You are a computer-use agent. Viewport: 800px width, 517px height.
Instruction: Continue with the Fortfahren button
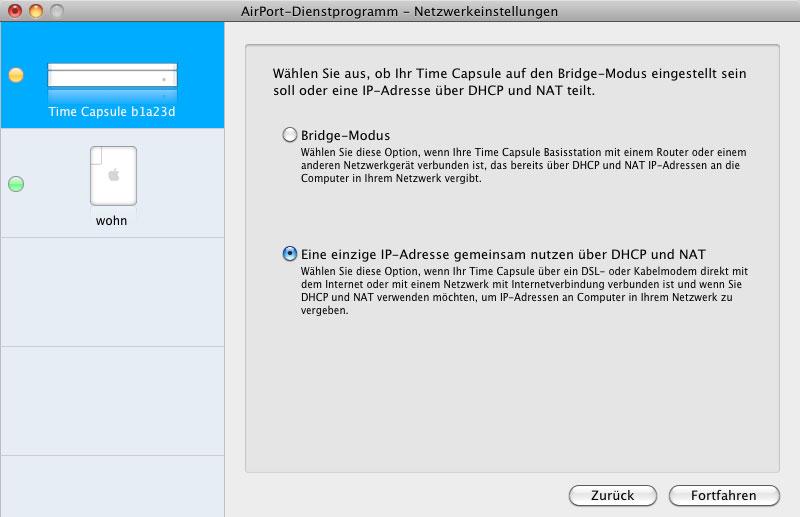[724, 496]
